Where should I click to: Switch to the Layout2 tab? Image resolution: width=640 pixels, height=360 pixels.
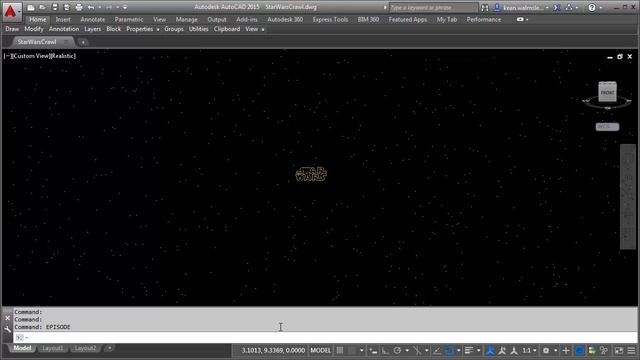point(85,348)
